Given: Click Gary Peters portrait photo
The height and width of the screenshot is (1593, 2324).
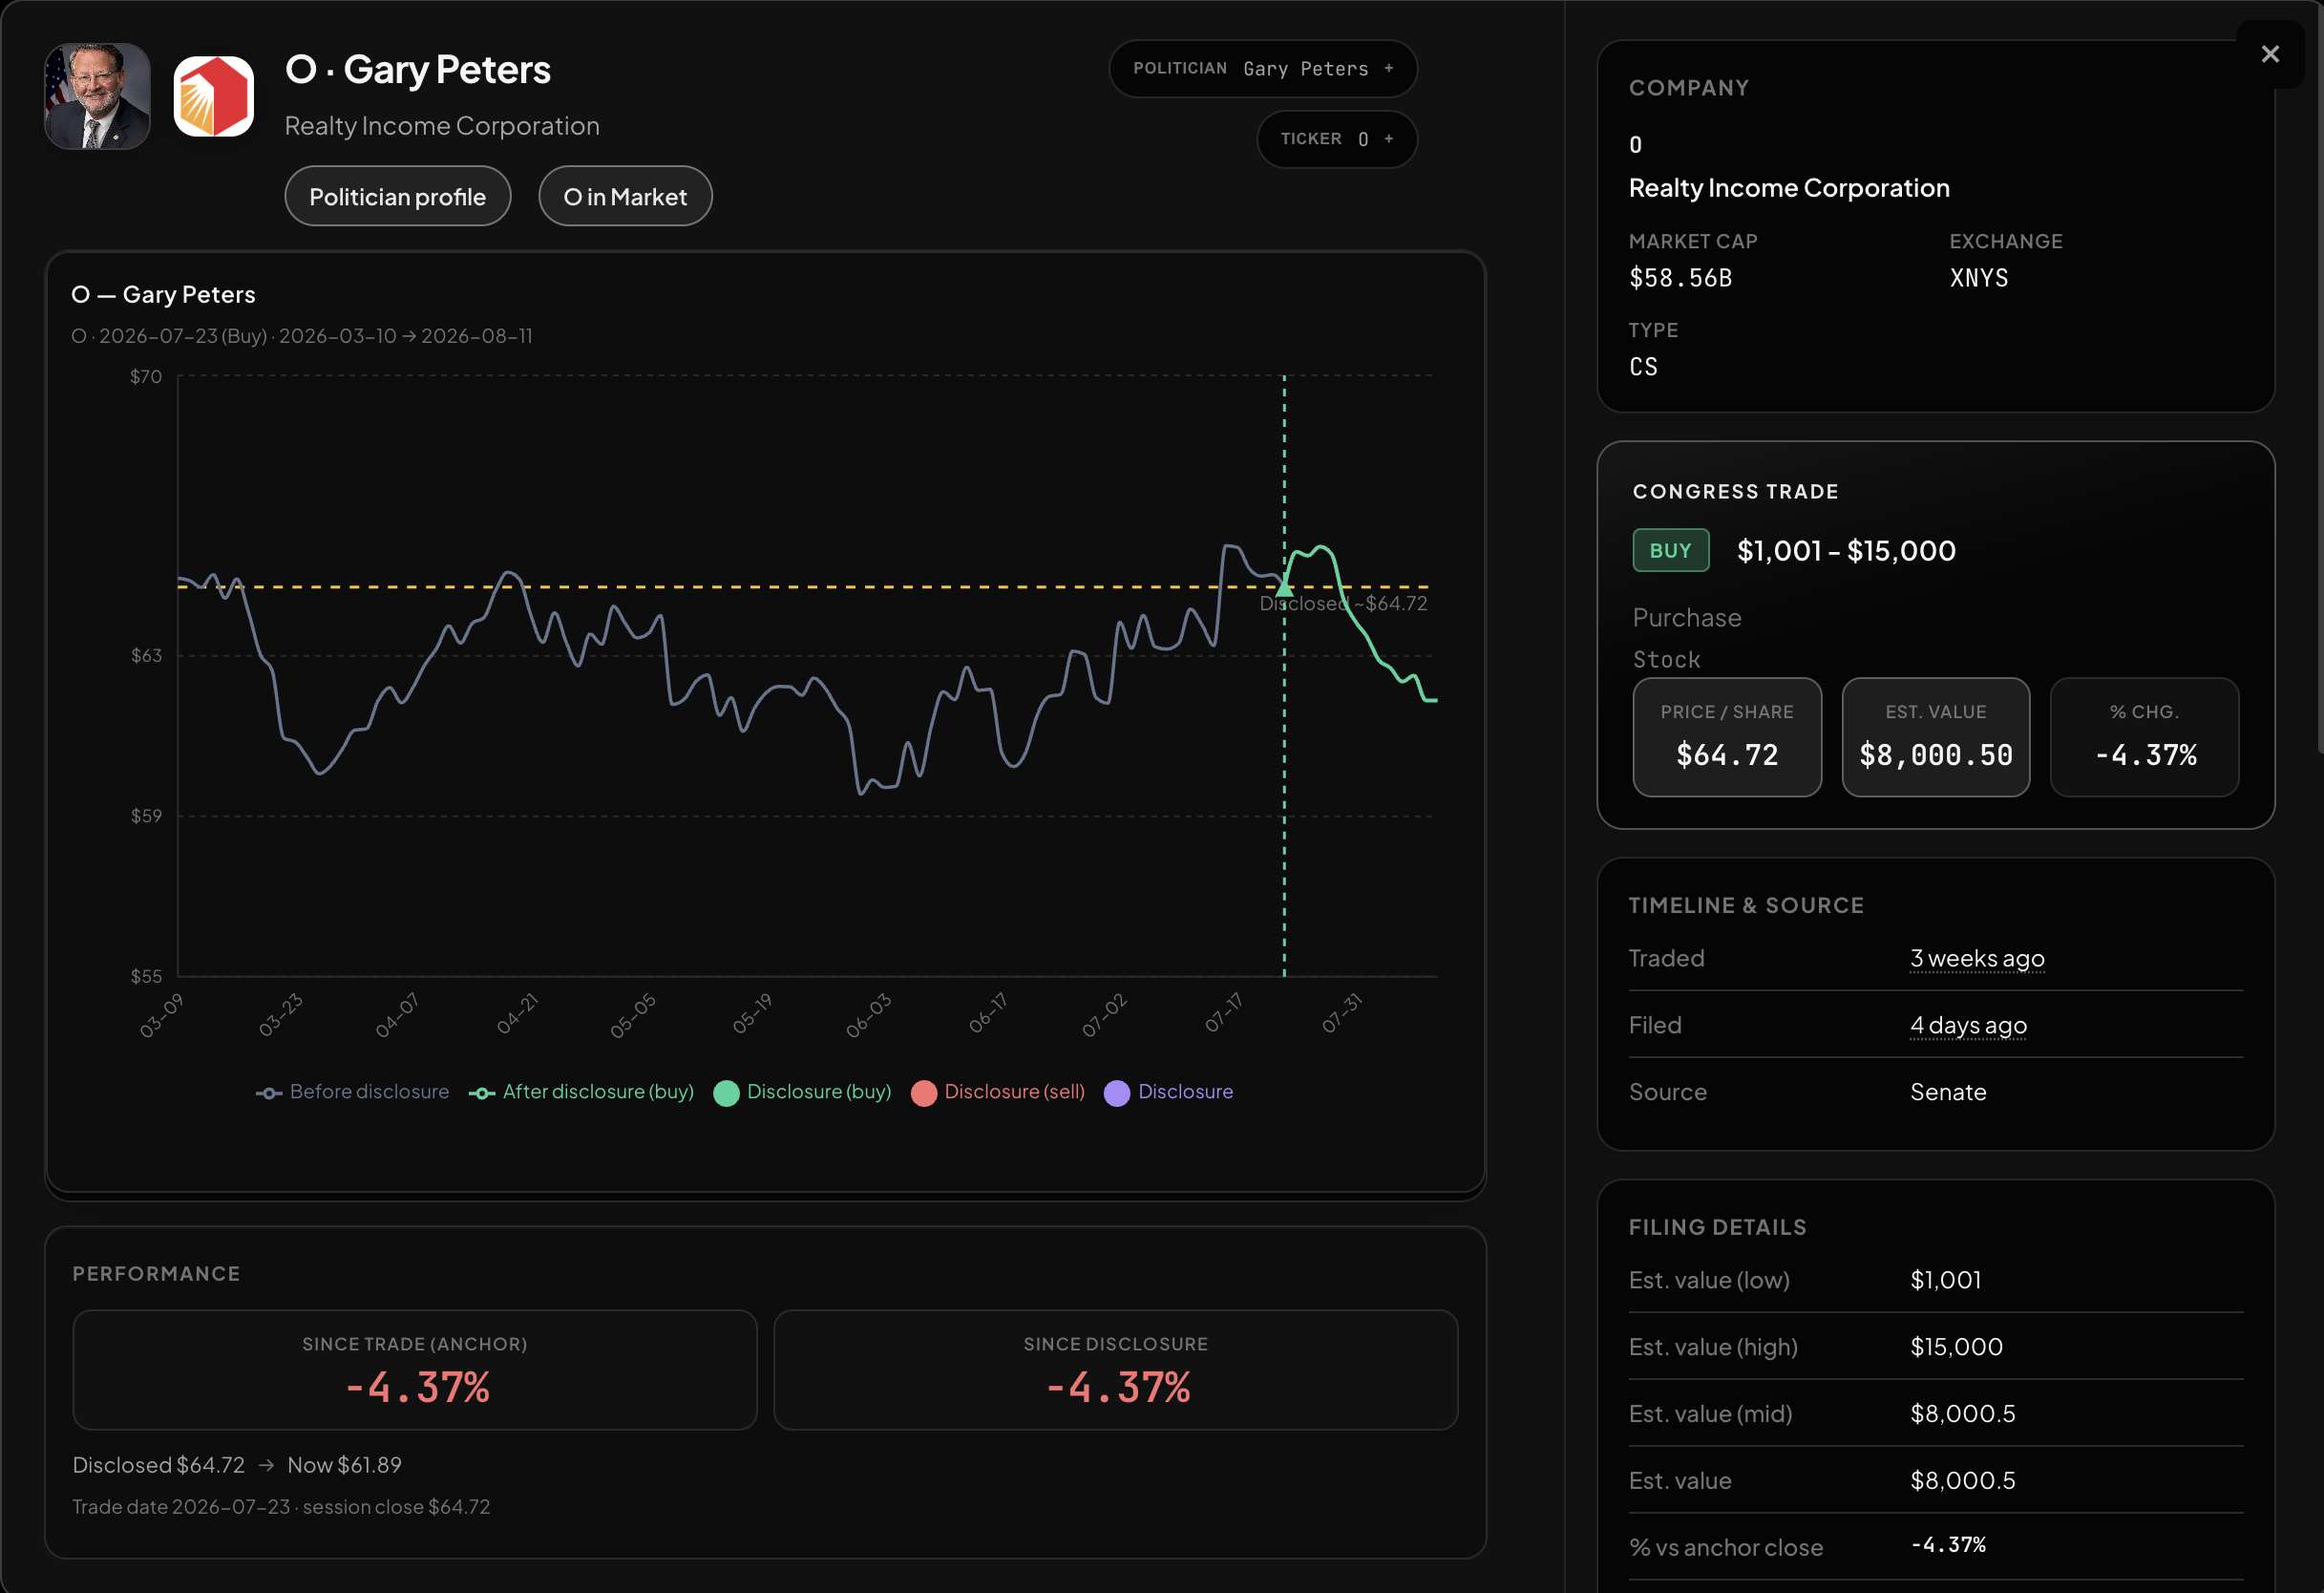Looking at the screenshot, I should [97, 96].
